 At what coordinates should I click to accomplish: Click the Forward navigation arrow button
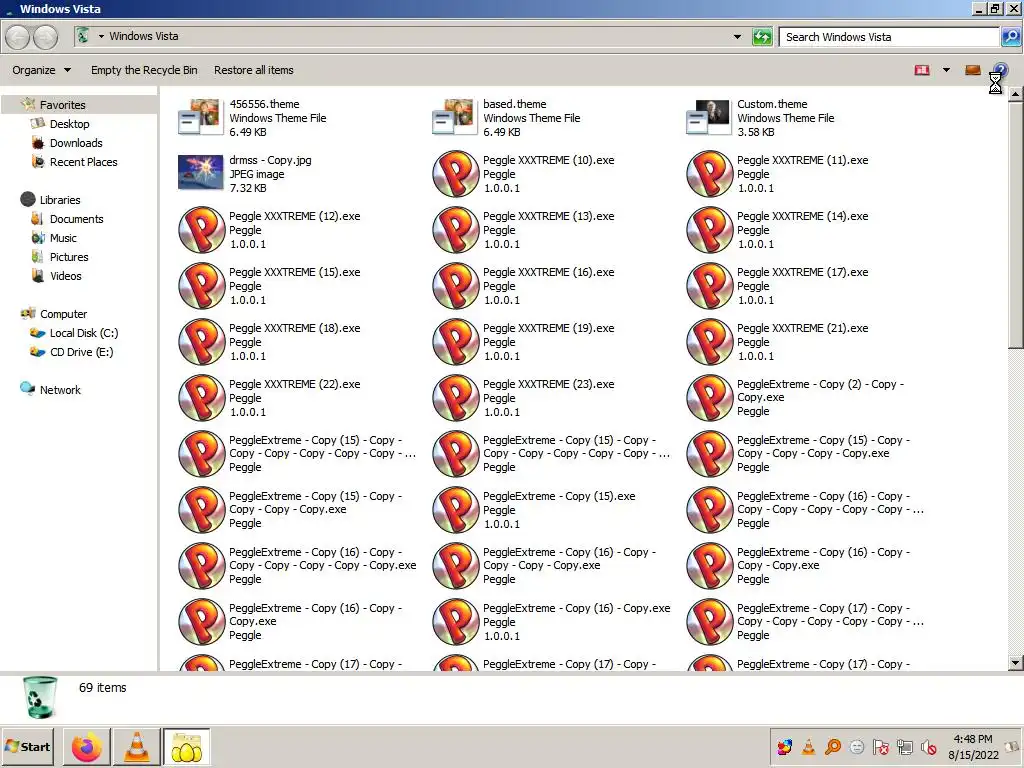(x=45, y=37)
